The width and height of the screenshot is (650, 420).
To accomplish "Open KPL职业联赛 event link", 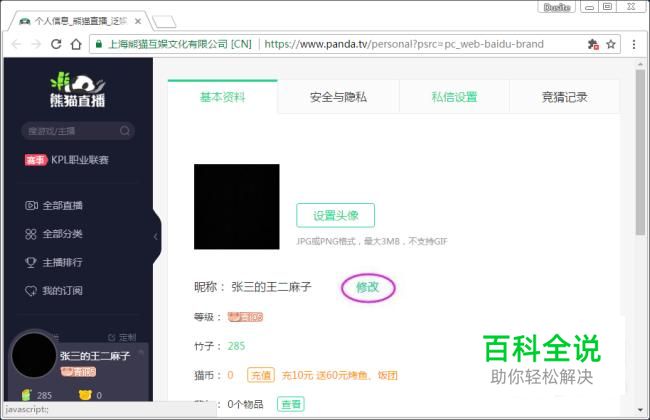I will click(67, 160).
